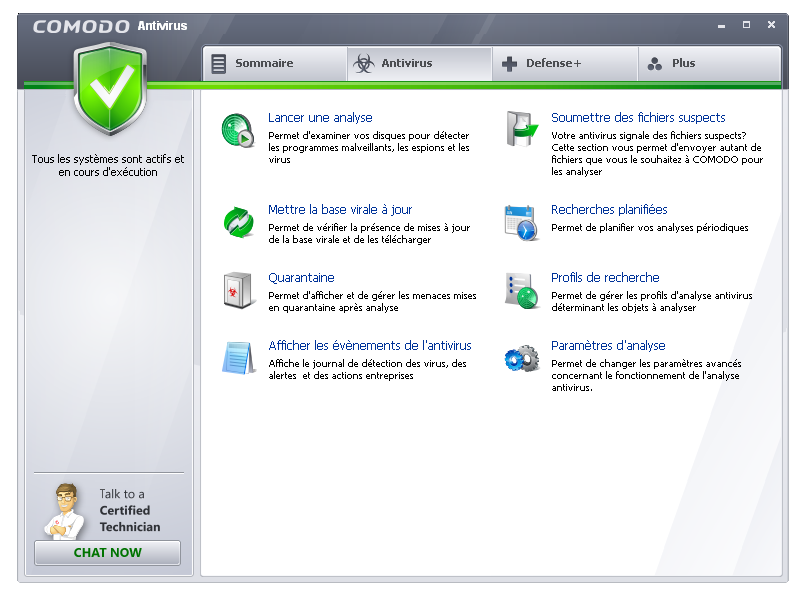Click 'Talk to a Certified Technician' text
The image size is (808, 607).
[x=129, y=510]
